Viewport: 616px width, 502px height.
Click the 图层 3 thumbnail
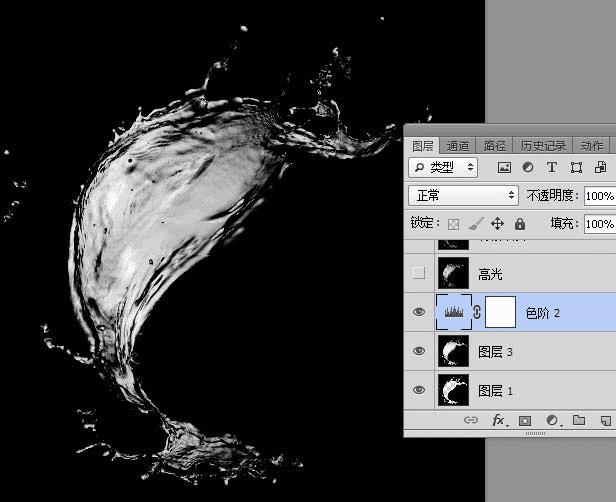(x=453, y=351)
